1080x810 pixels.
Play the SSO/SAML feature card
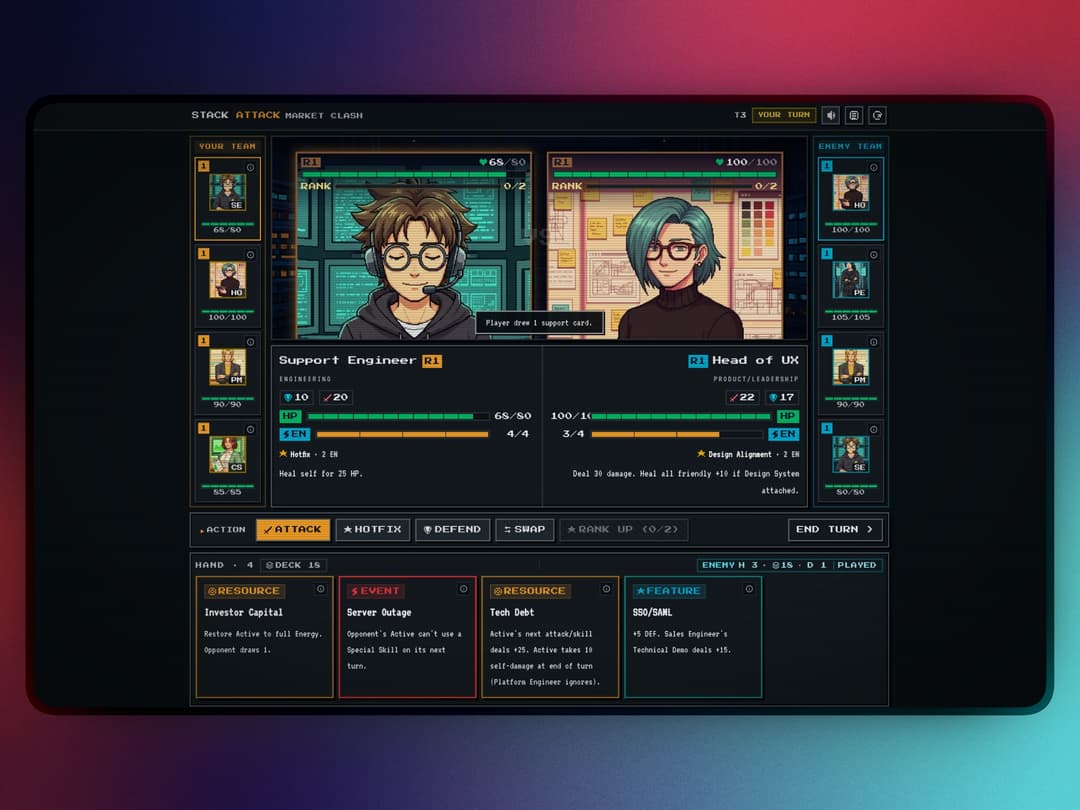tap(693, 637)
